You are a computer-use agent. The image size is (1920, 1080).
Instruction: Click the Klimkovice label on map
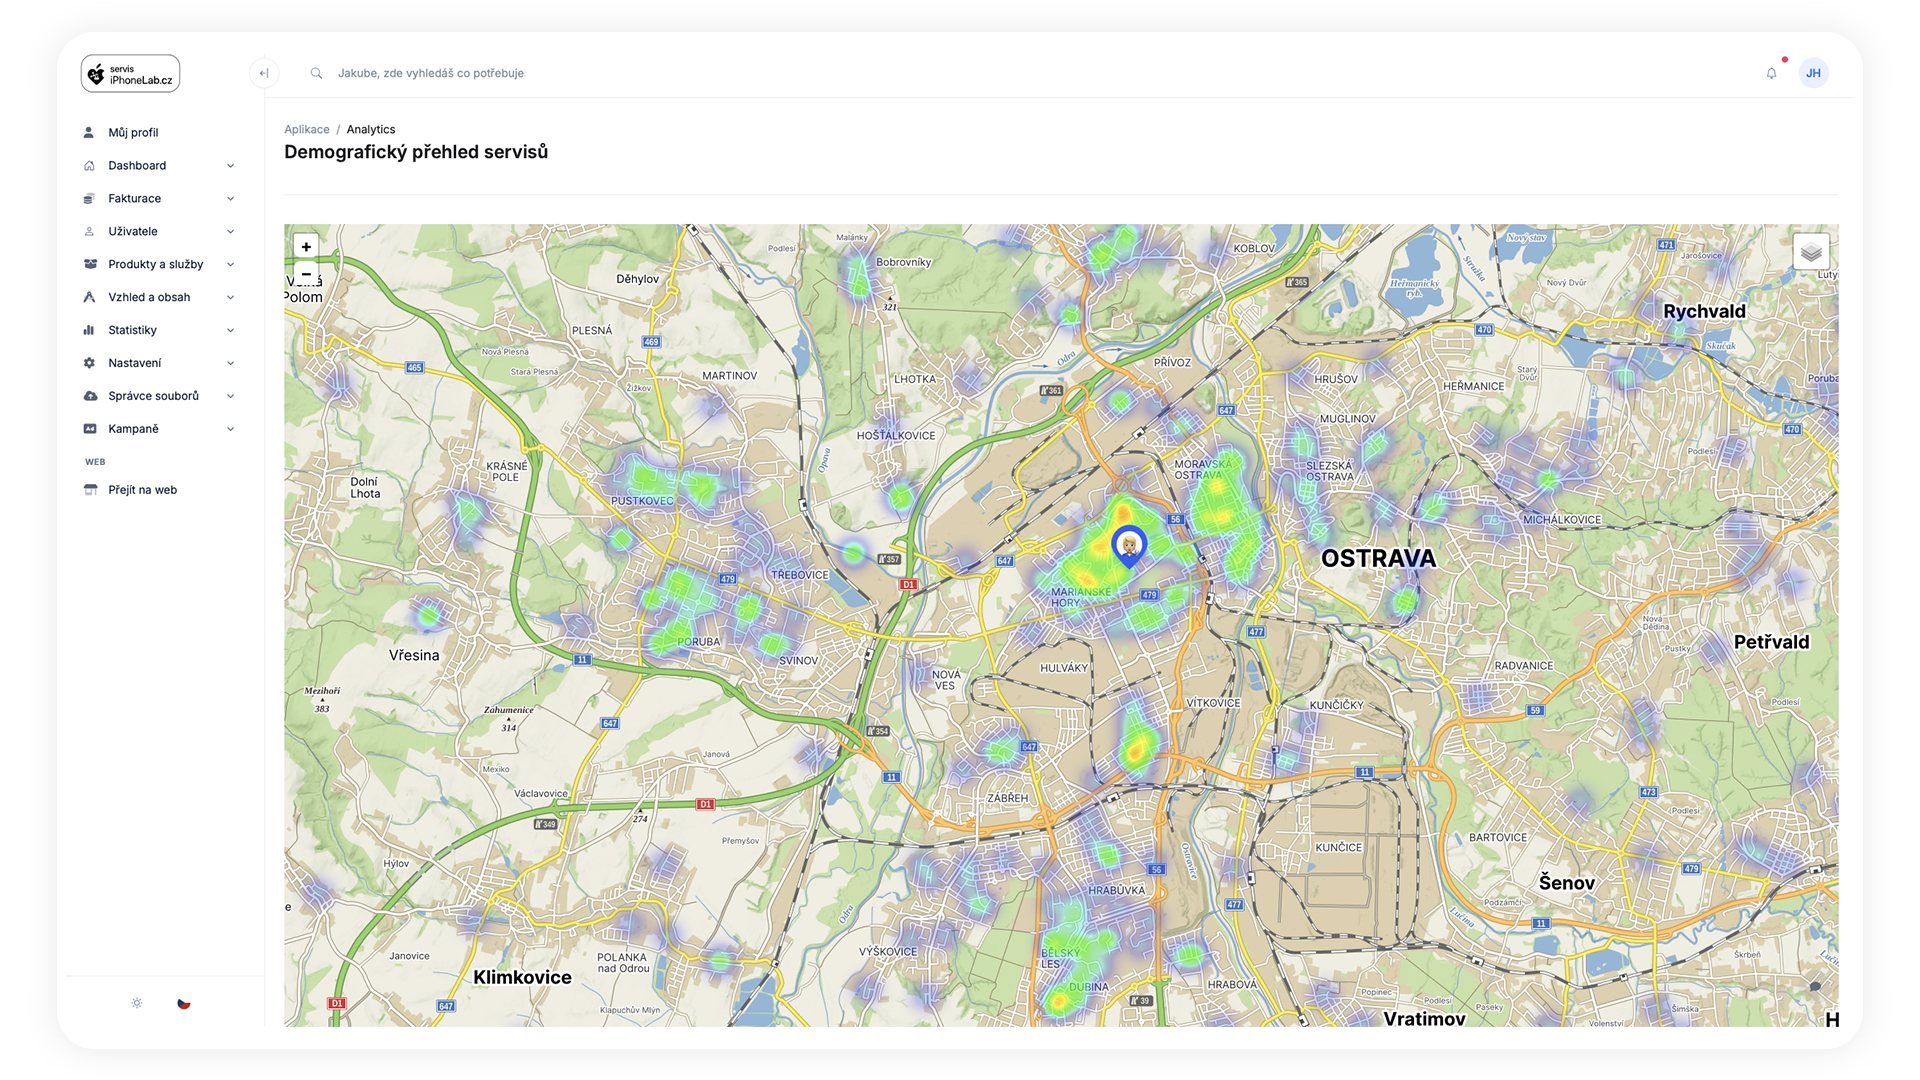click(x=522, y=977)
